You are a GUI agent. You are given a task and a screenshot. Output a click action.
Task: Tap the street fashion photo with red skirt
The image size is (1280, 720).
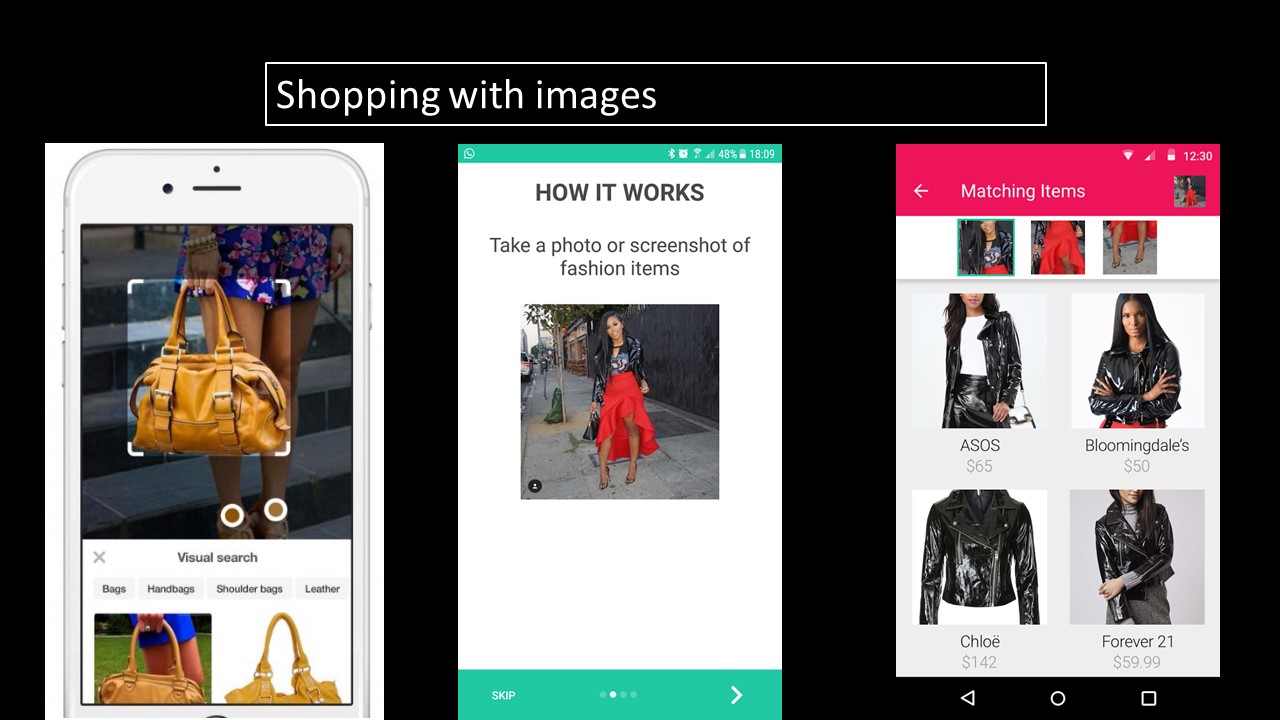click(620, 401)
